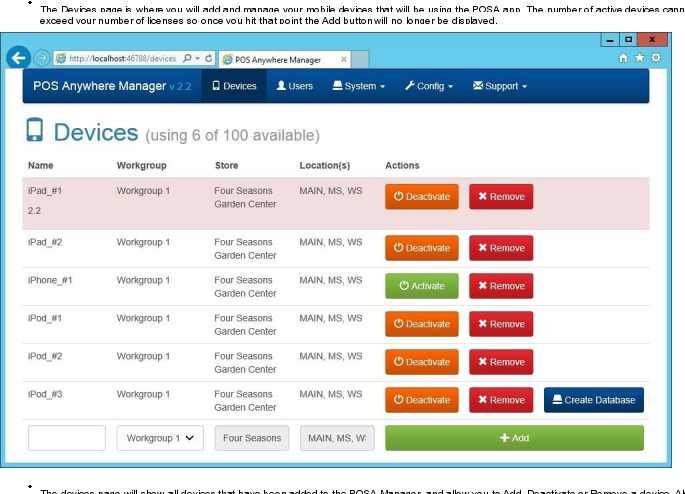Remove the iPod_#2 device
Image resolution: width=685 pixels, height=494 pixels.
501,362
